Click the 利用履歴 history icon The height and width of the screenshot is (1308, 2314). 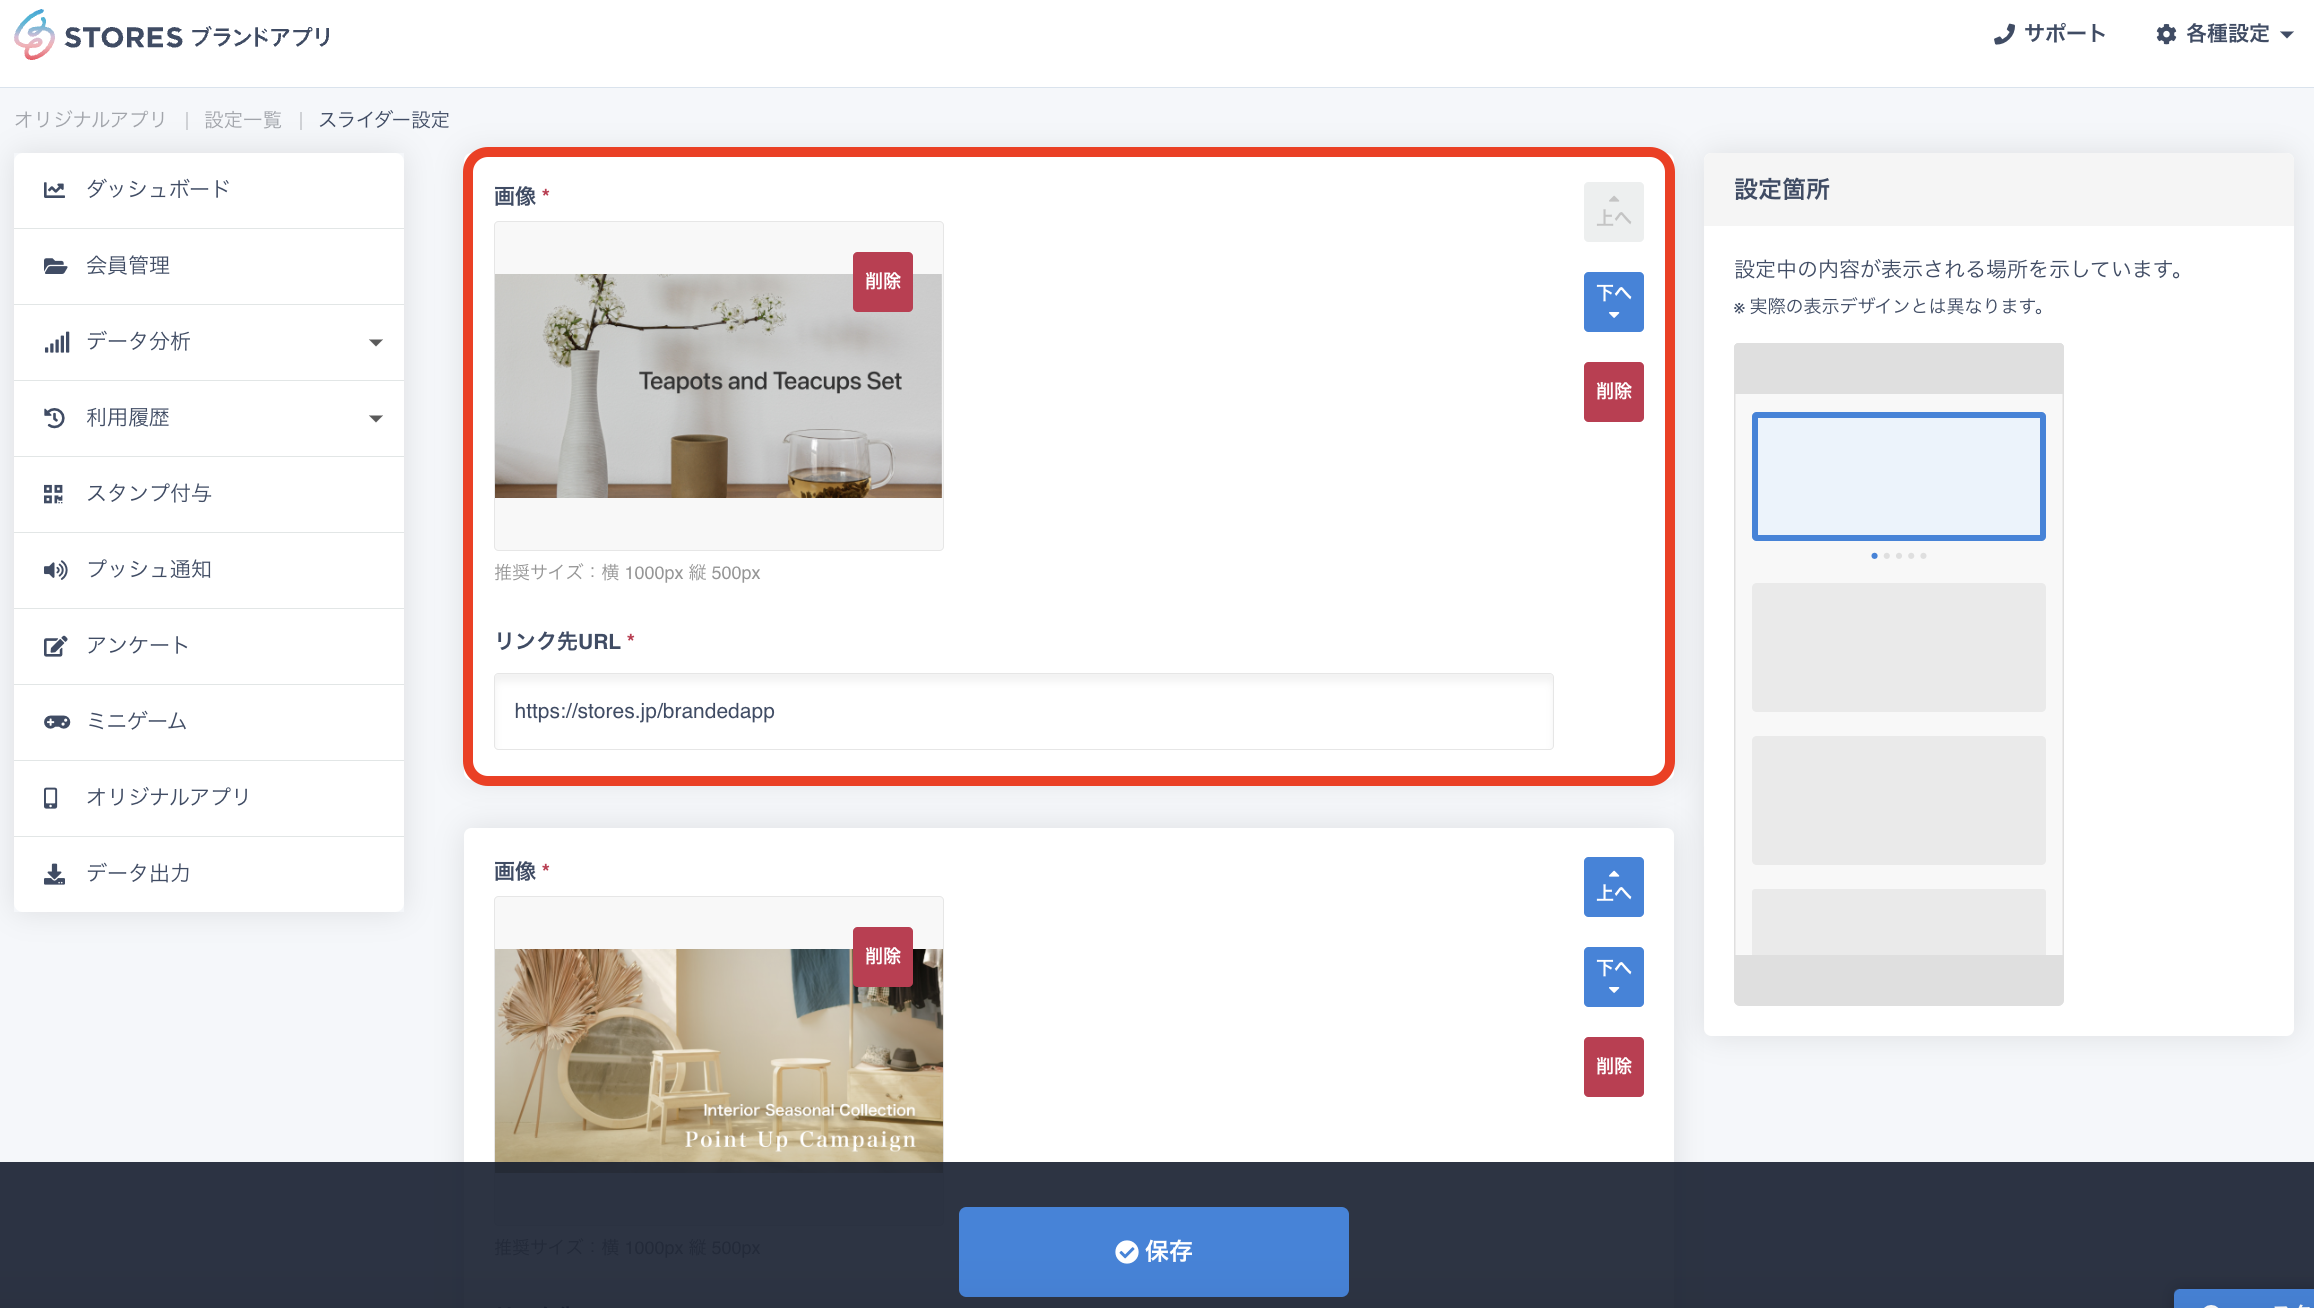55,418
